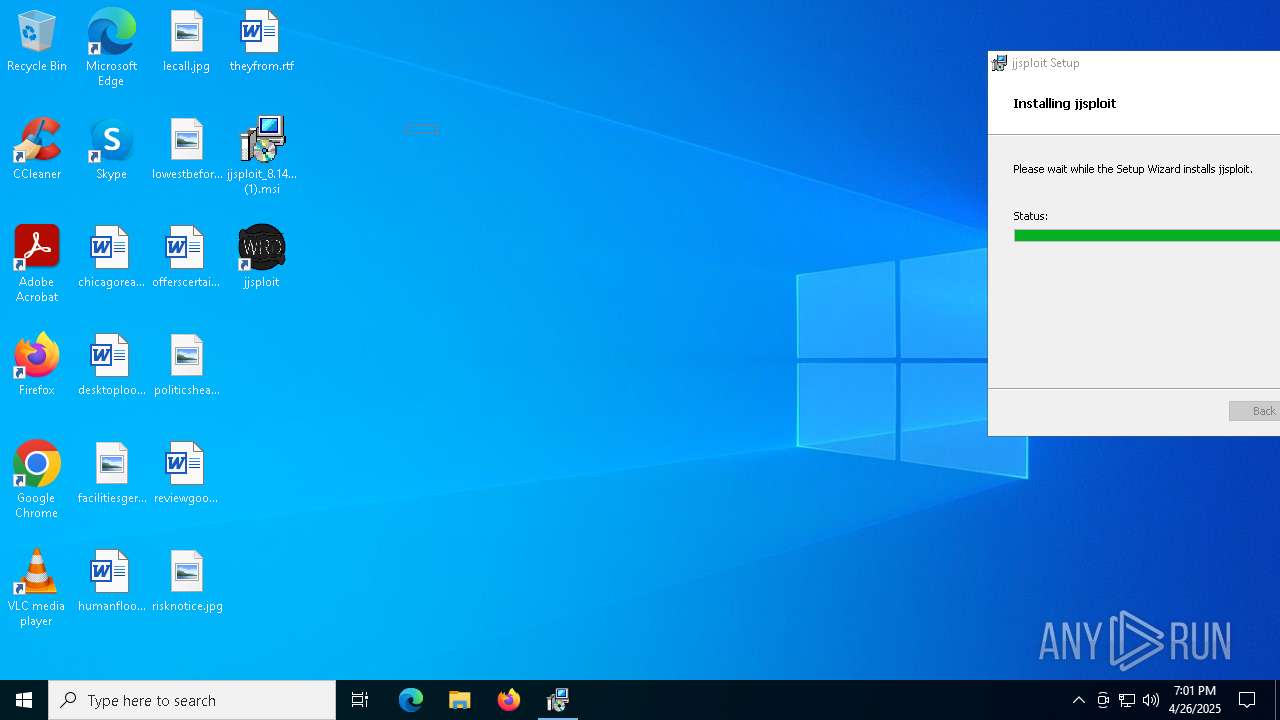Select the facilitiesger... image file
Viewport: 1280px width, 720px height.
click(x=111, y=474)
